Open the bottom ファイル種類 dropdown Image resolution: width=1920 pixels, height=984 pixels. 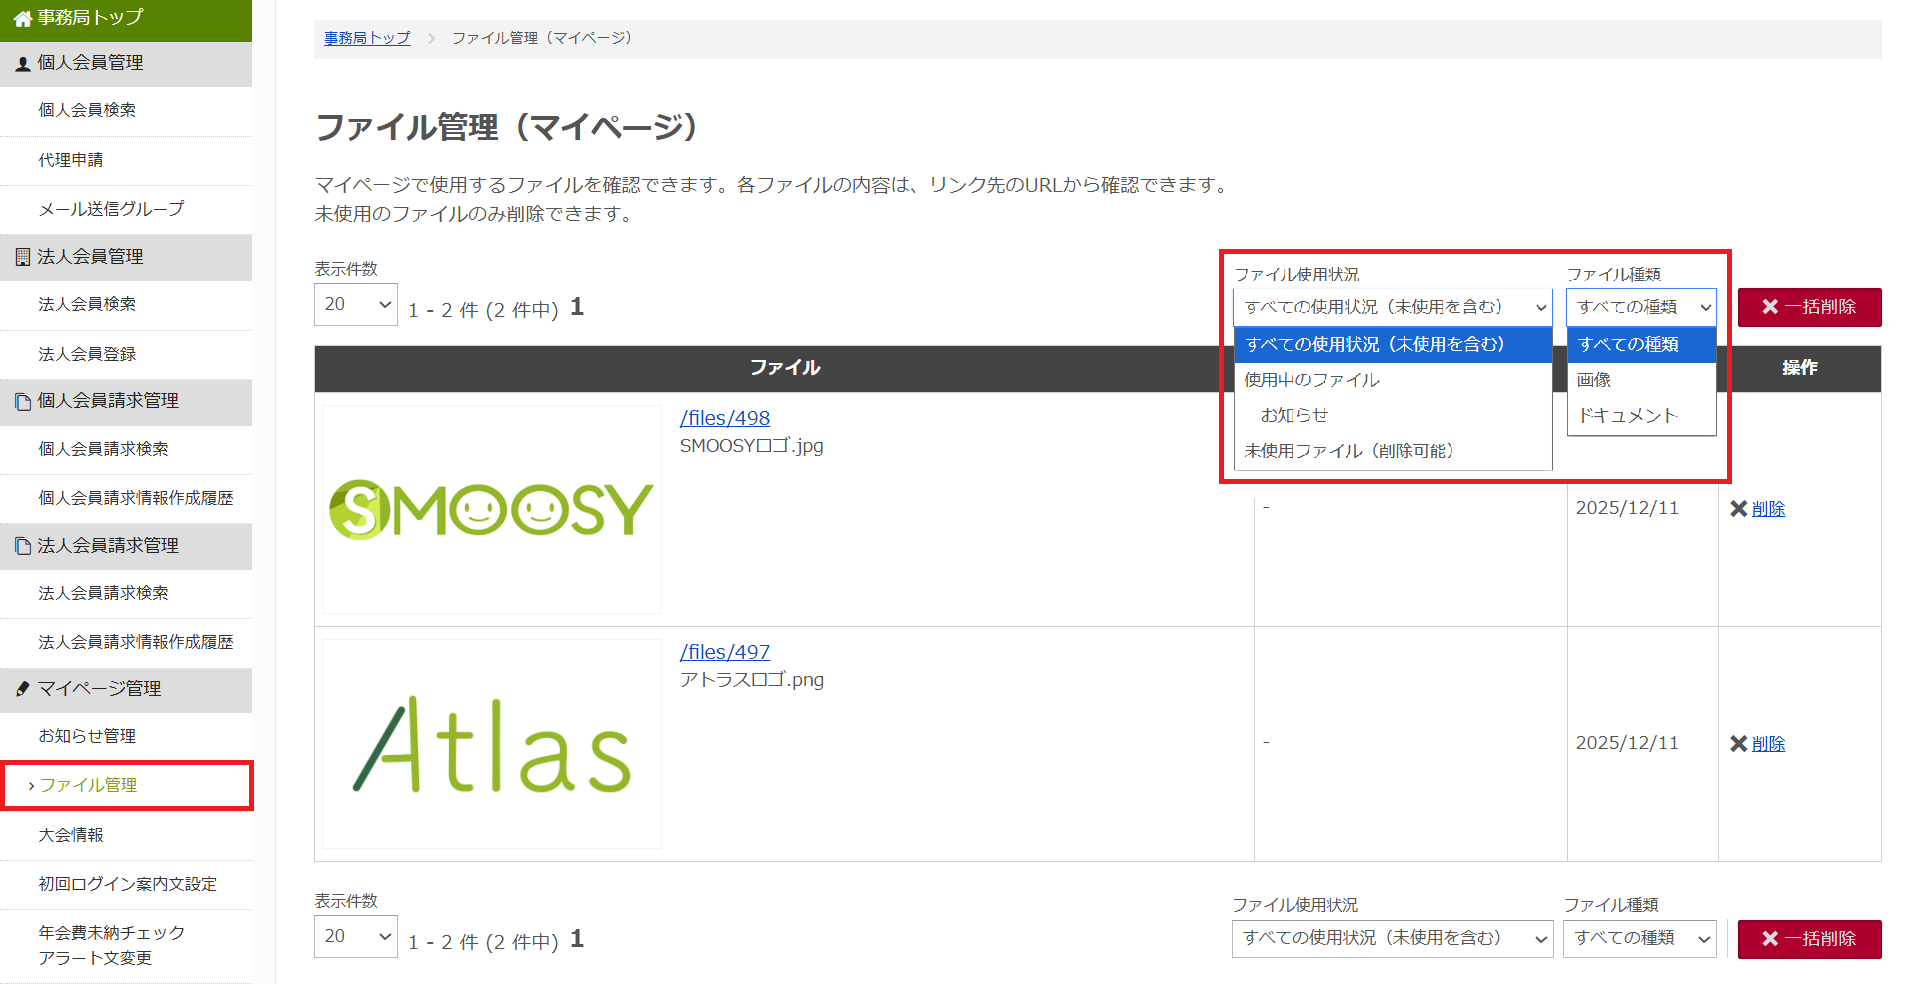coord(1639,938)
